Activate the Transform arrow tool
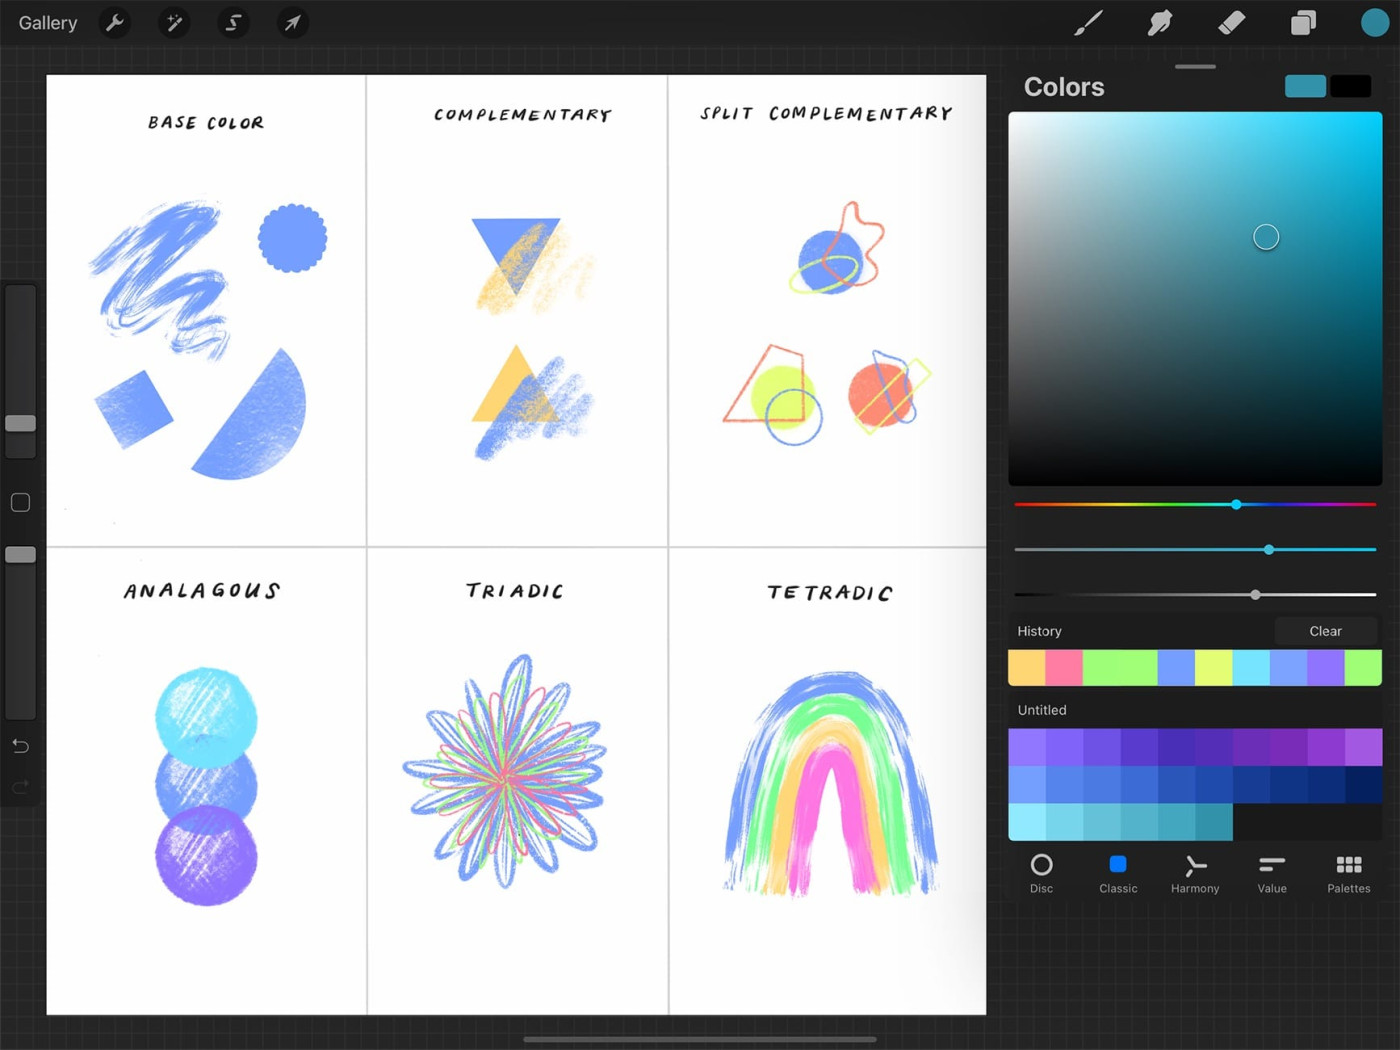 pos(292,22)
